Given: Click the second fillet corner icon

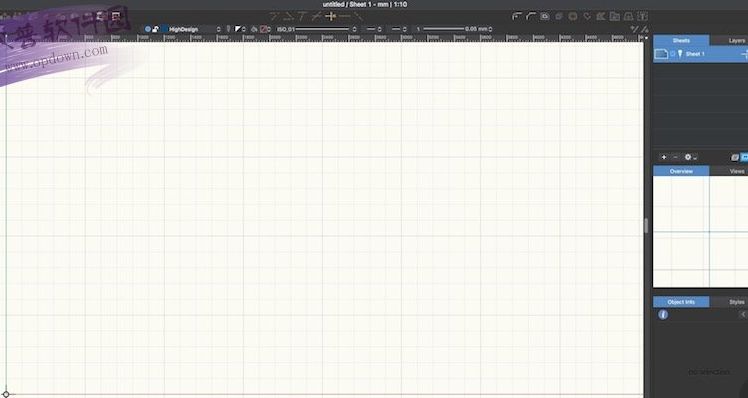Looking at the screenshot, I should pos(530,16).
